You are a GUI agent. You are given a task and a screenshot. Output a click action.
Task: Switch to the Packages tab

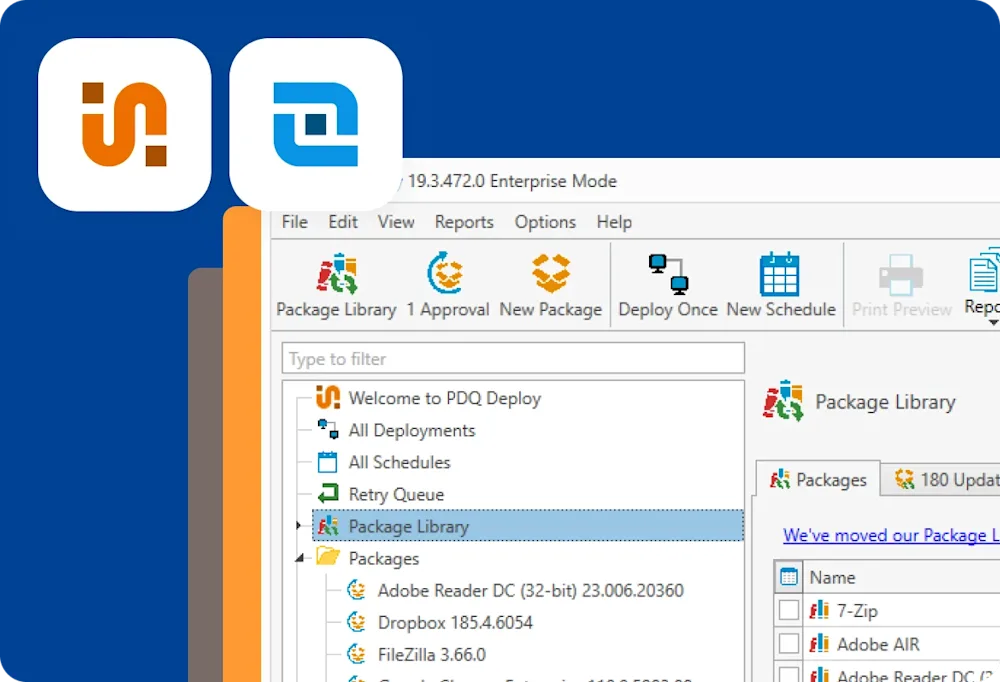pos(818,479)
